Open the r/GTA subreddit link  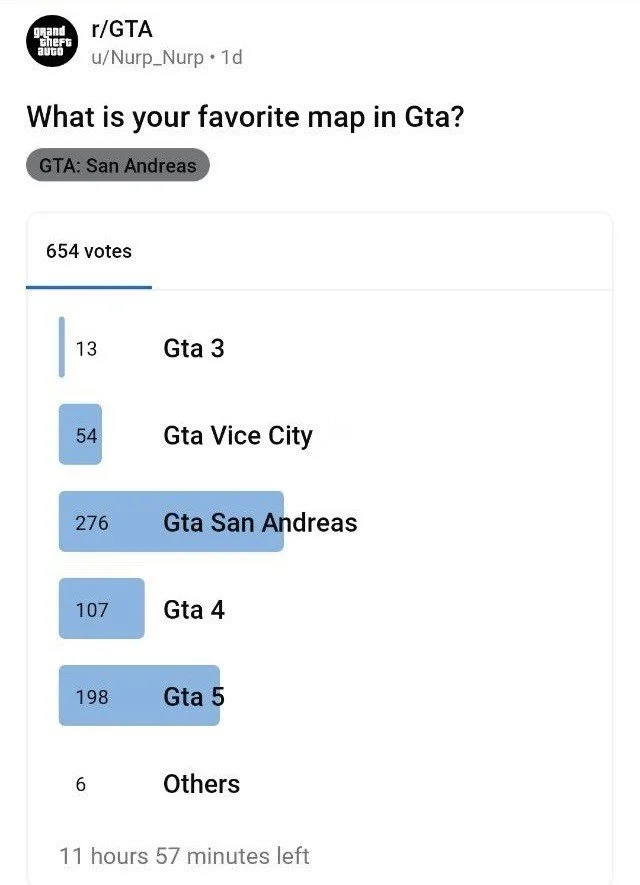pos(121,29)
